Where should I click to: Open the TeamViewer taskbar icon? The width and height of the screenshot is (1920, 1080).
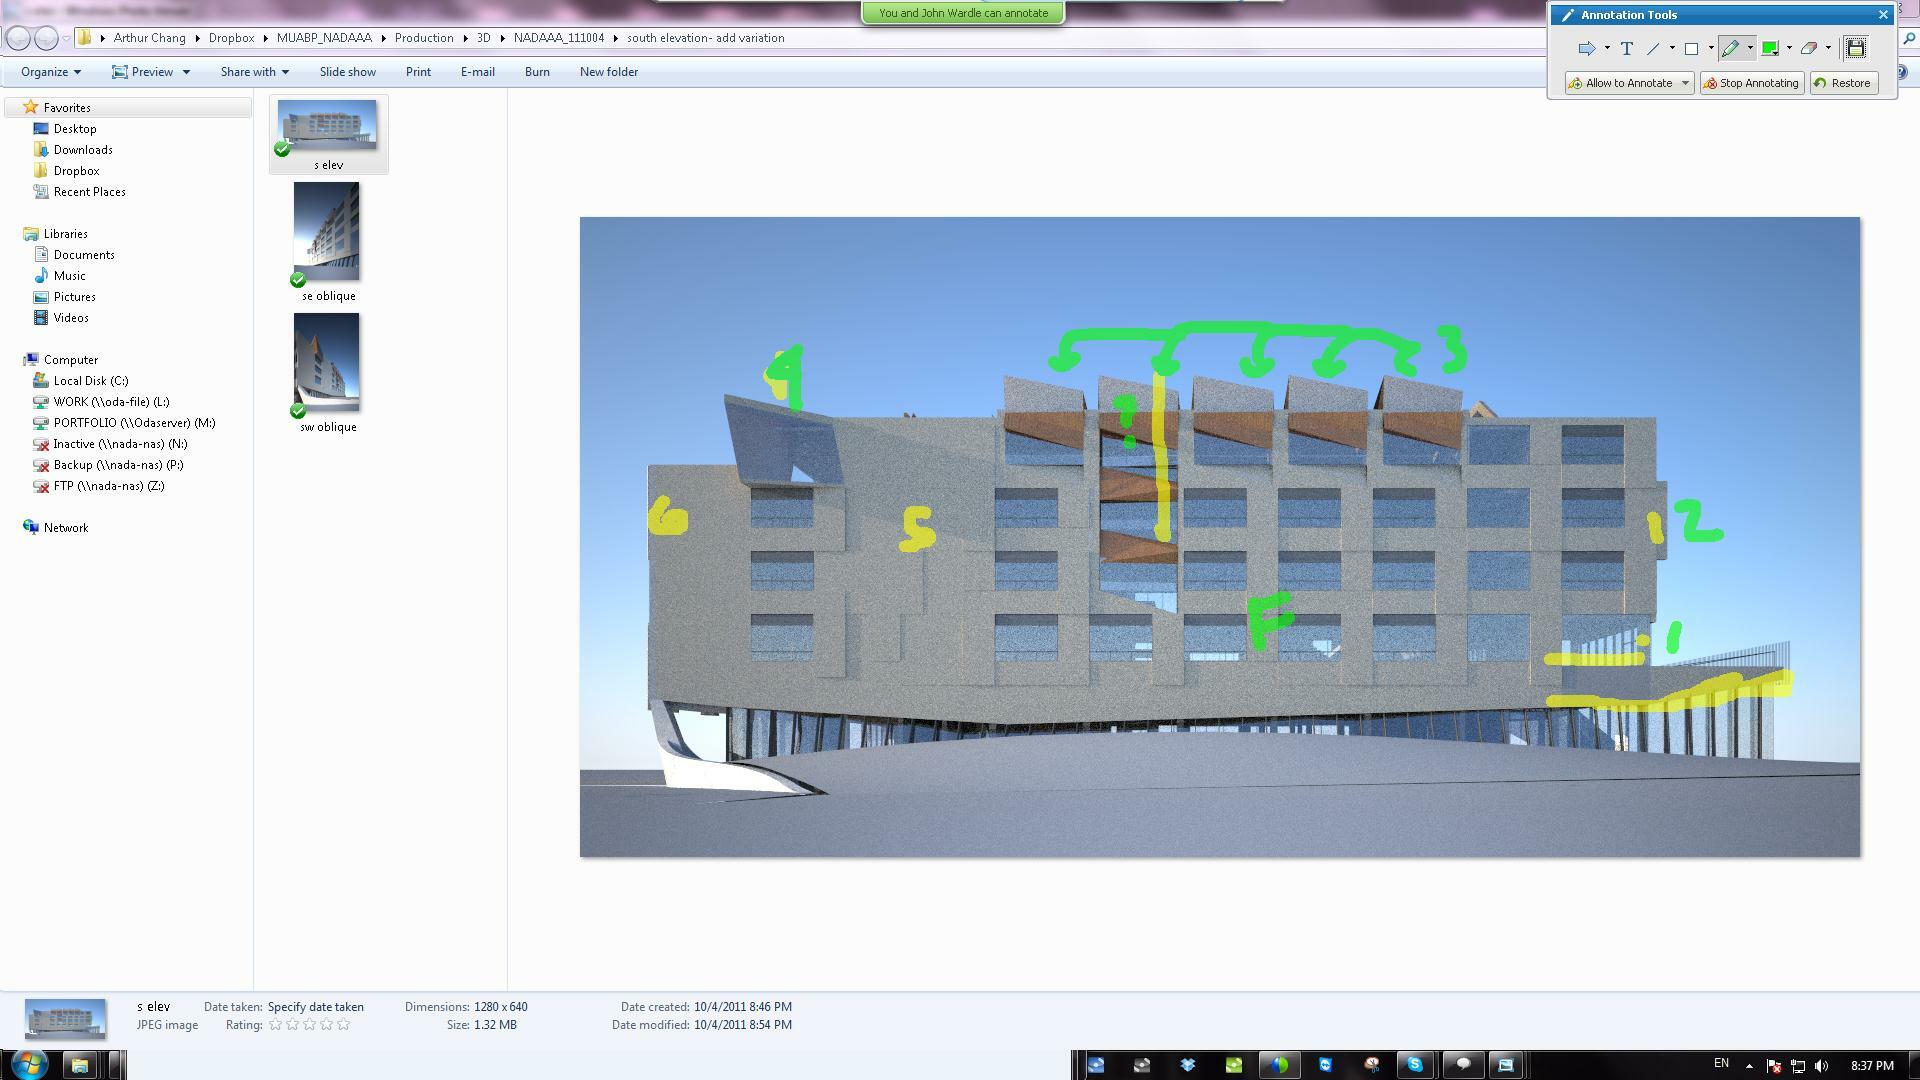coord(1325,1065)
